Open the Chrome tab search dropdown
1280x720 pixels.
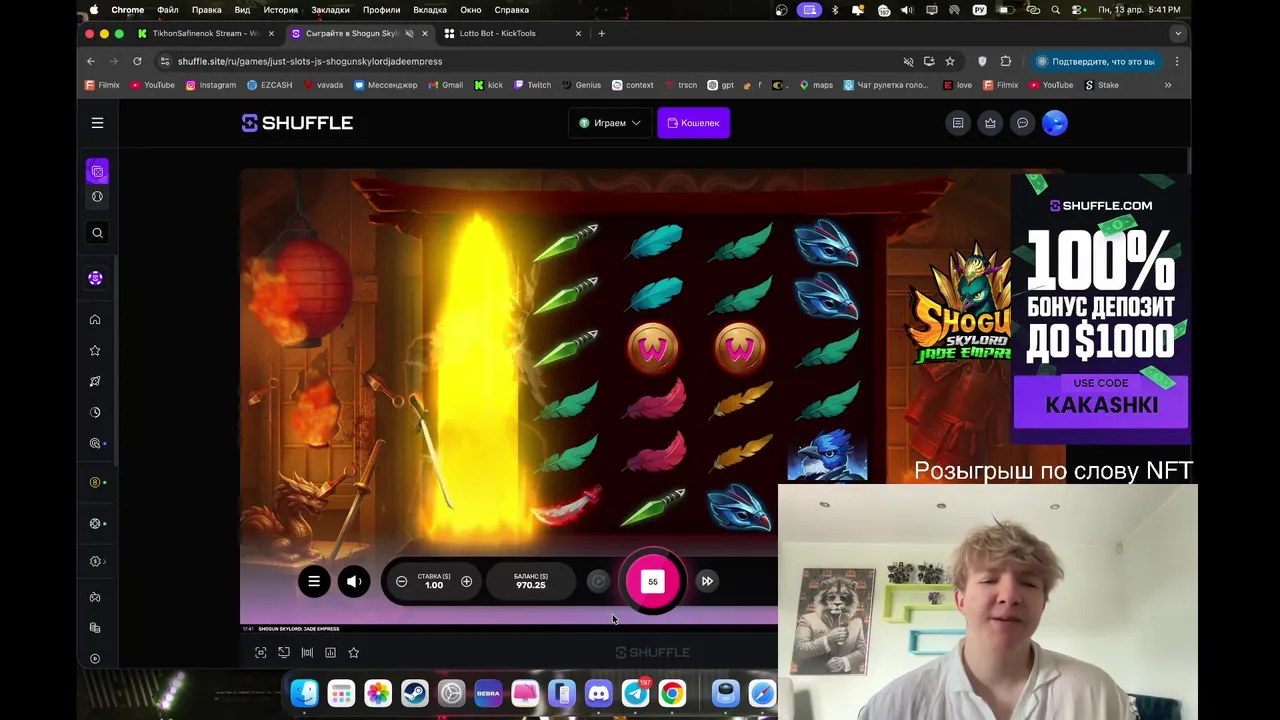click(x=1177, y=33)
